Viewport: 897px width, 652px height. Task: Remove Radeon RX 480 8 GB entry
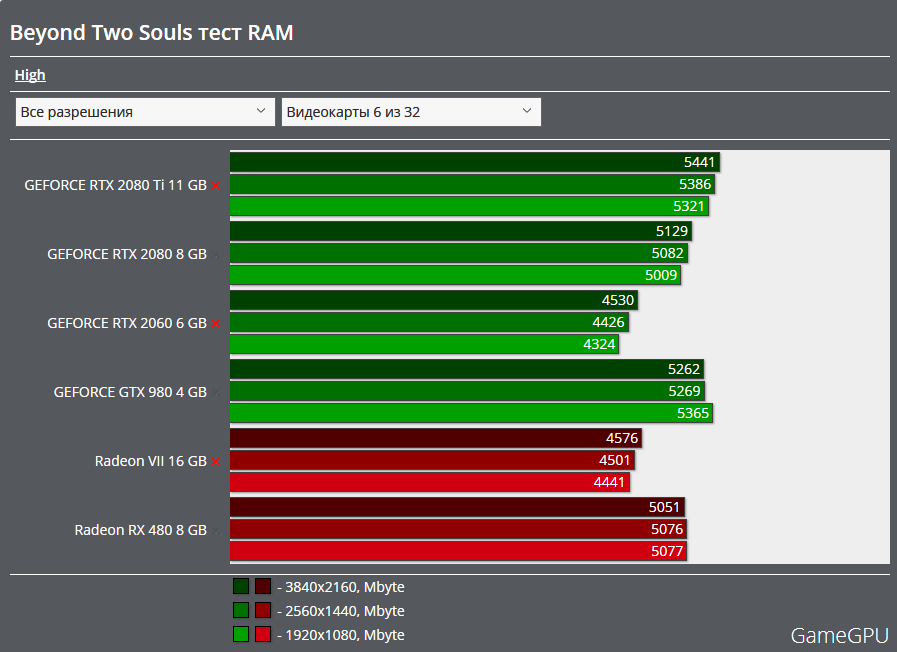(x=215, y=531)
